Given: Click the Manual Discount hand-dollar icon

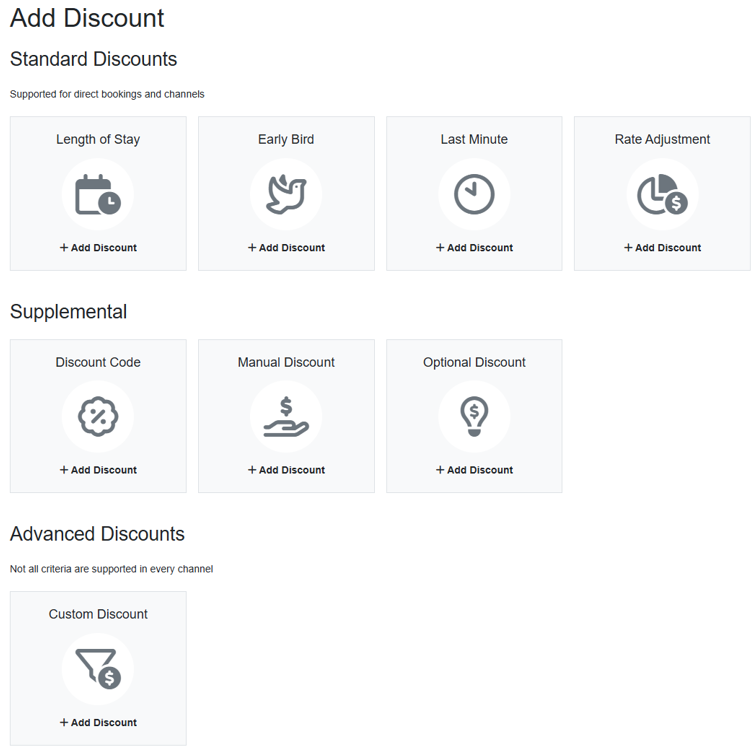Looking at the screenshot, I should [x=286, y=416].
